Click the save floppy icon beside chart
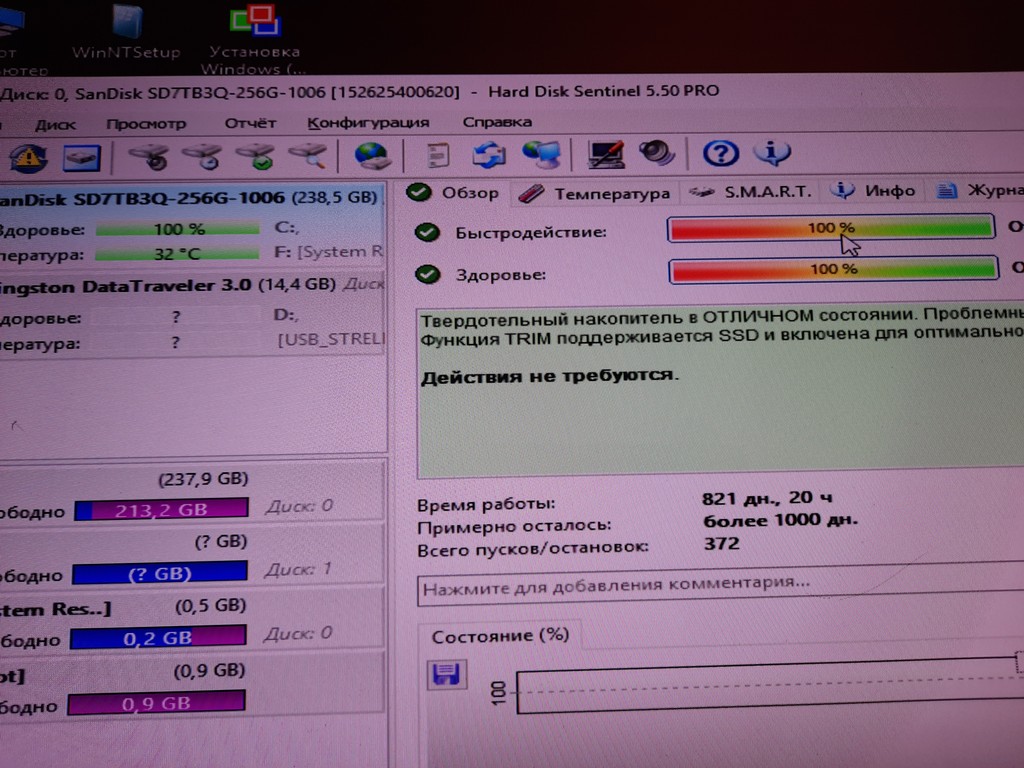 447,675
